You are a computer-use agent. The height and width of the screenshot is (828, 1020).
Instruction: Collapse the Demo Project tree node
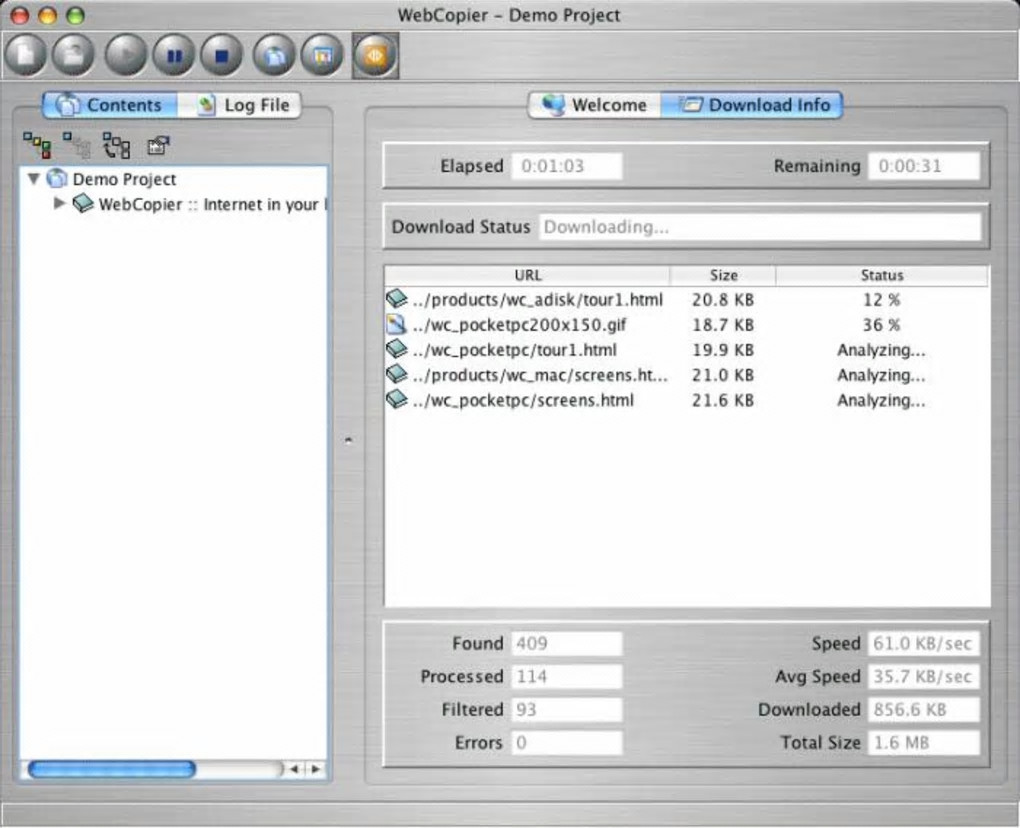coord(34,178)
